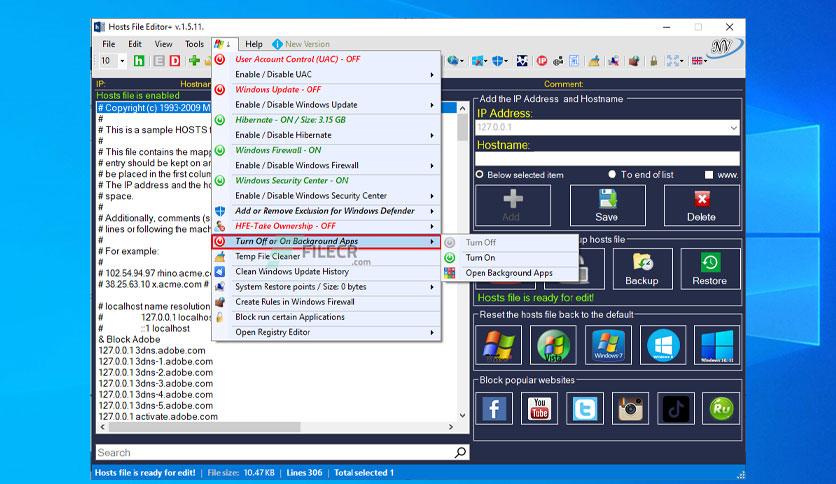The width and height of the screenshot is (836, 484).
Task: Reset hosts to Windows 10/11 default
Action: coord(717,345)
